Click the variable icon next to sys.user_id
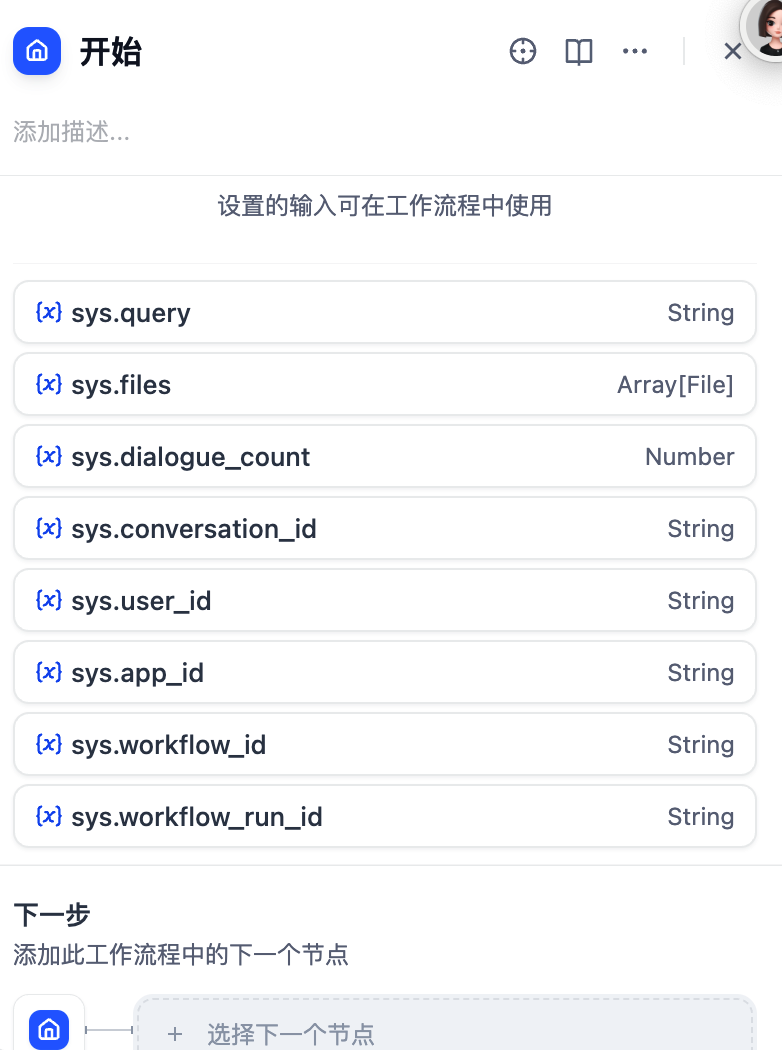This screenshot has height=1050, width=782. coord(48,600)
